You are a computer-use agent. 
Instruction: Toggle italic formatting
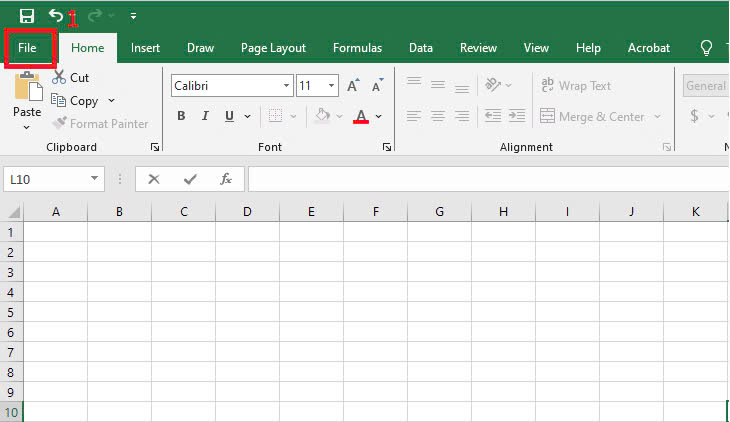[205, 116]
